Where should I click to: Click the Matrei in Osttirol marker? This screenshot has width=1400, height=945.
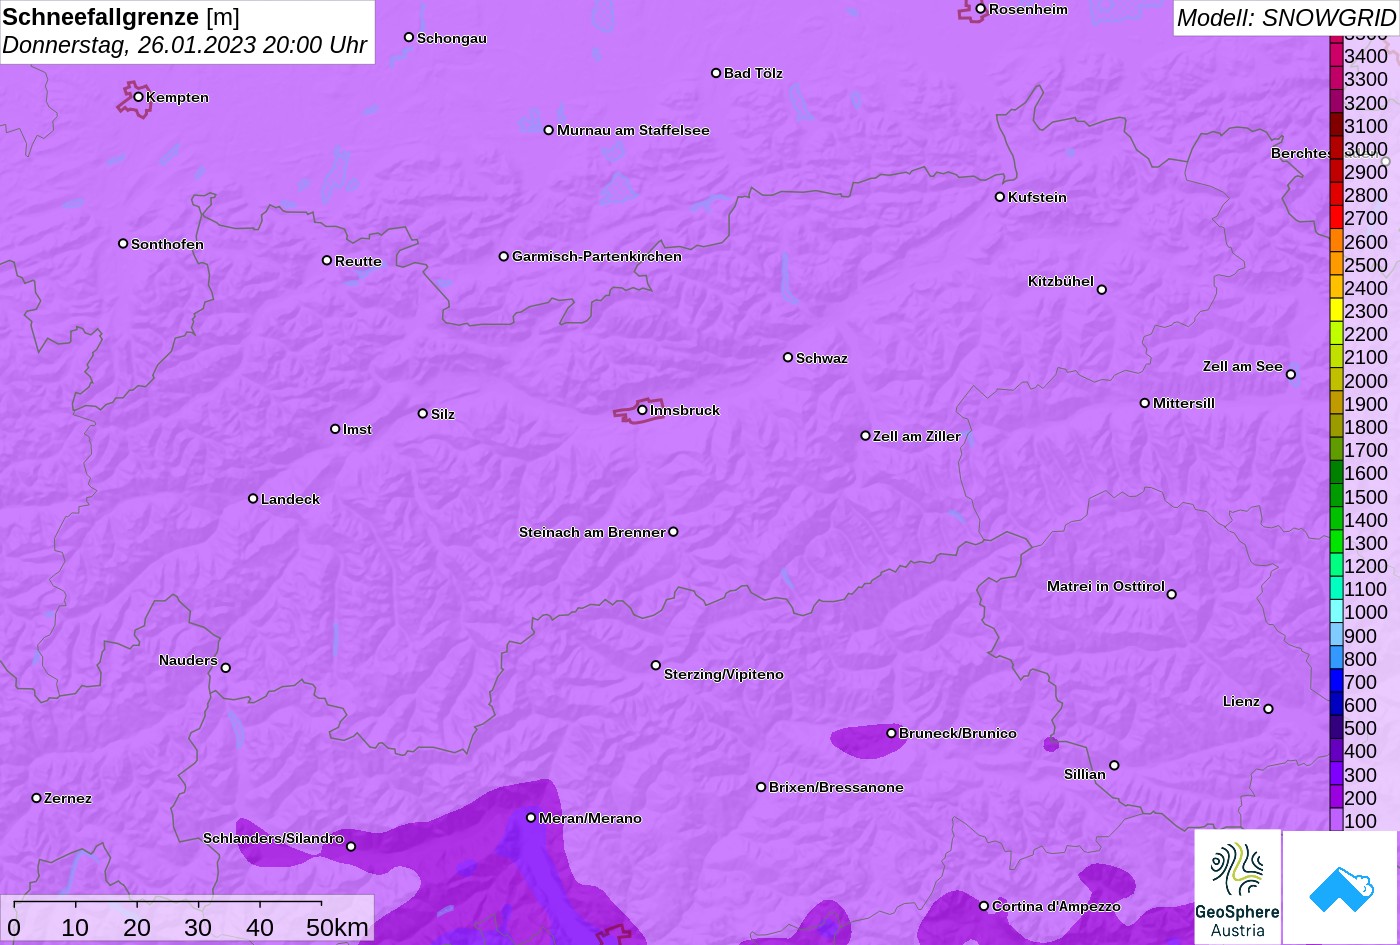coord(1172,594)
